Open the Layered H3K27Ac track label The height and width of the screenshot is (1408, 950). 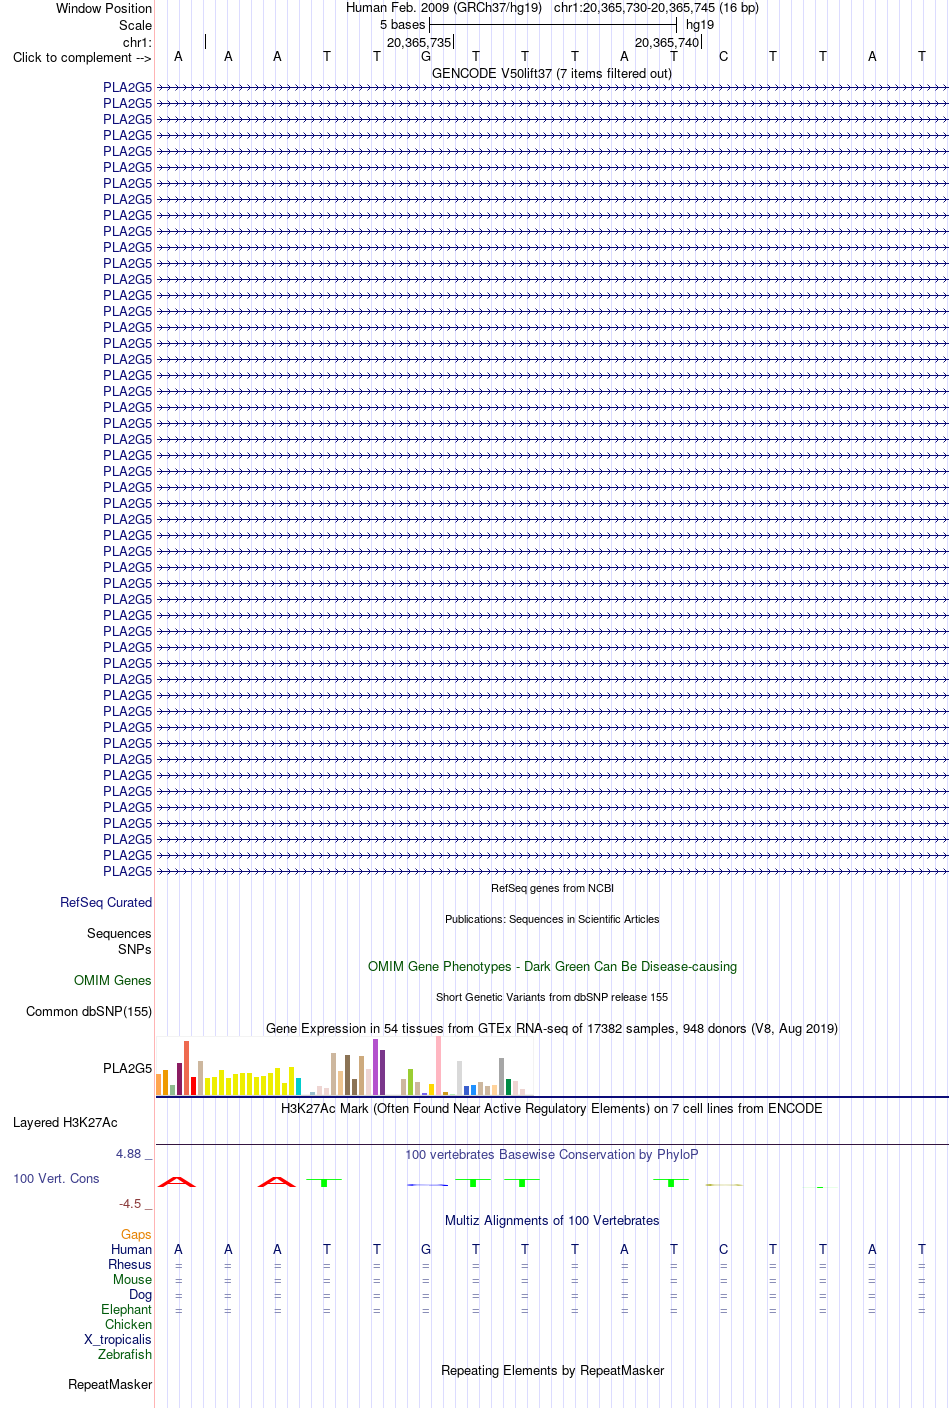65,1122
